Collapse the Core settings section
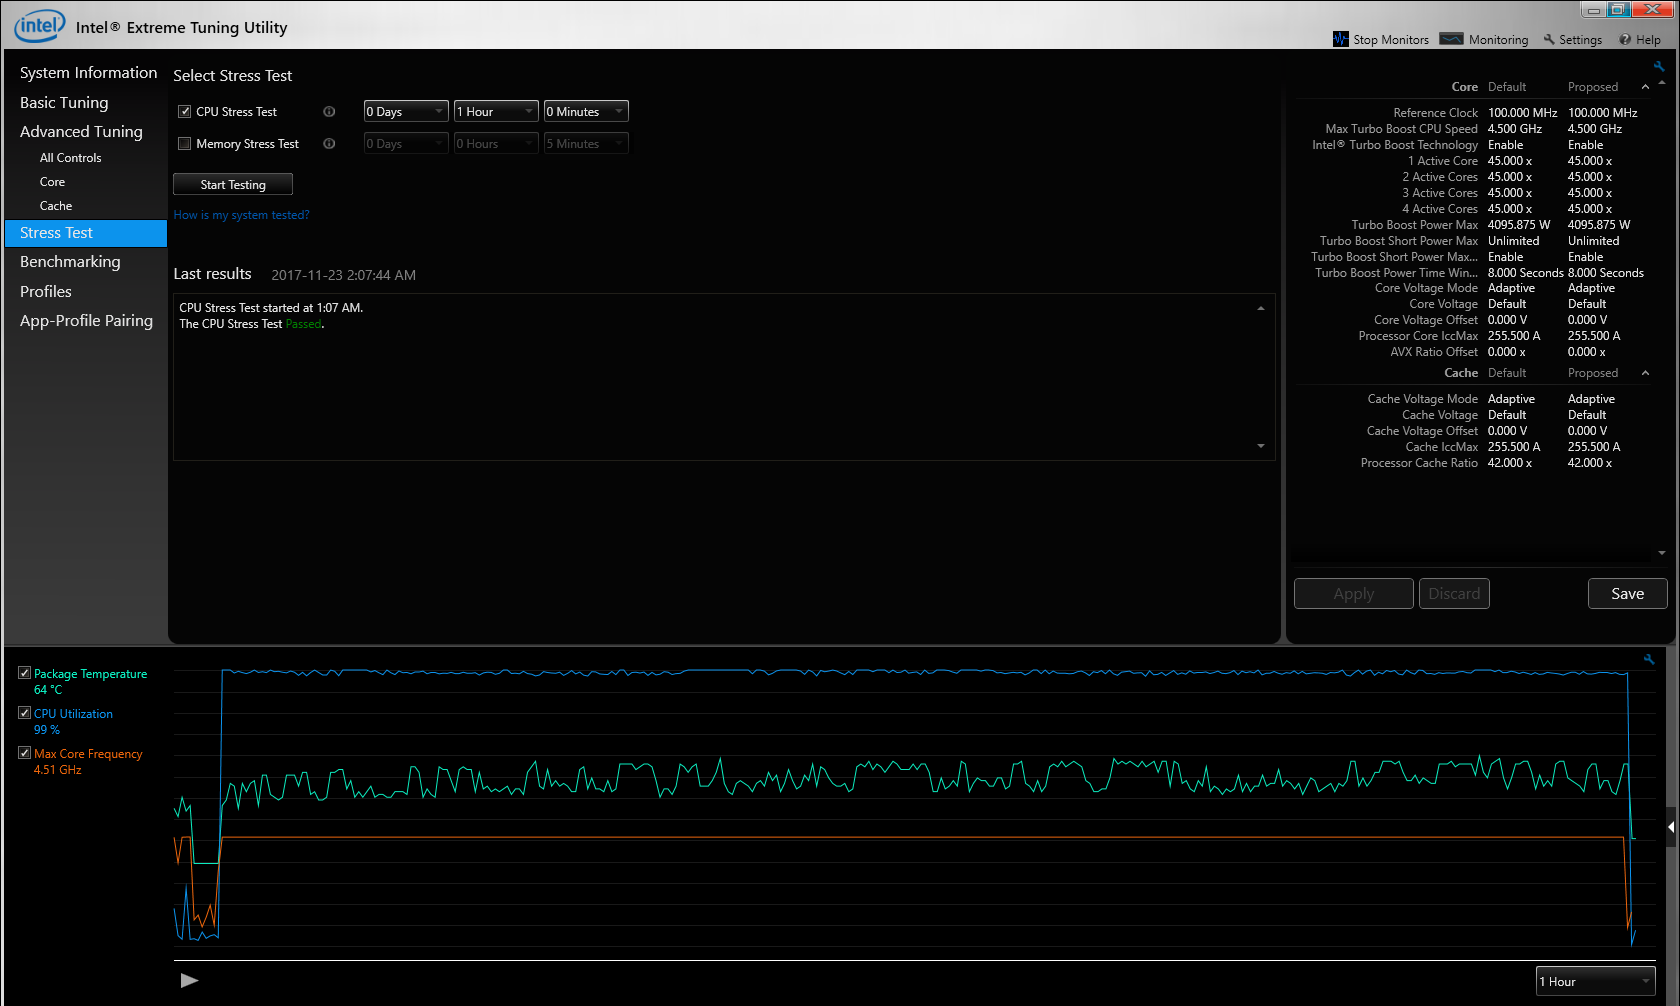Image resolution: width=1680 pixels, height=1006 pixels. pyautogui.click(x=1645, y=87)
